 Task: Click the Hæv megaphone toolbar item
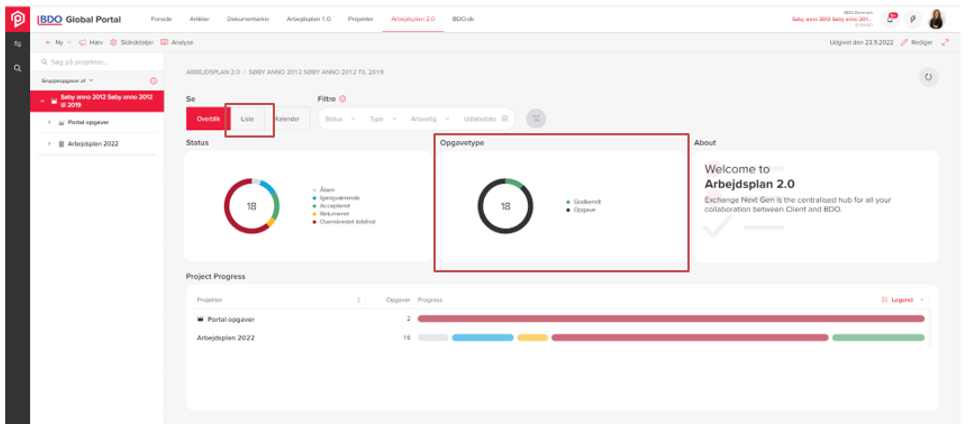(90, 43)
